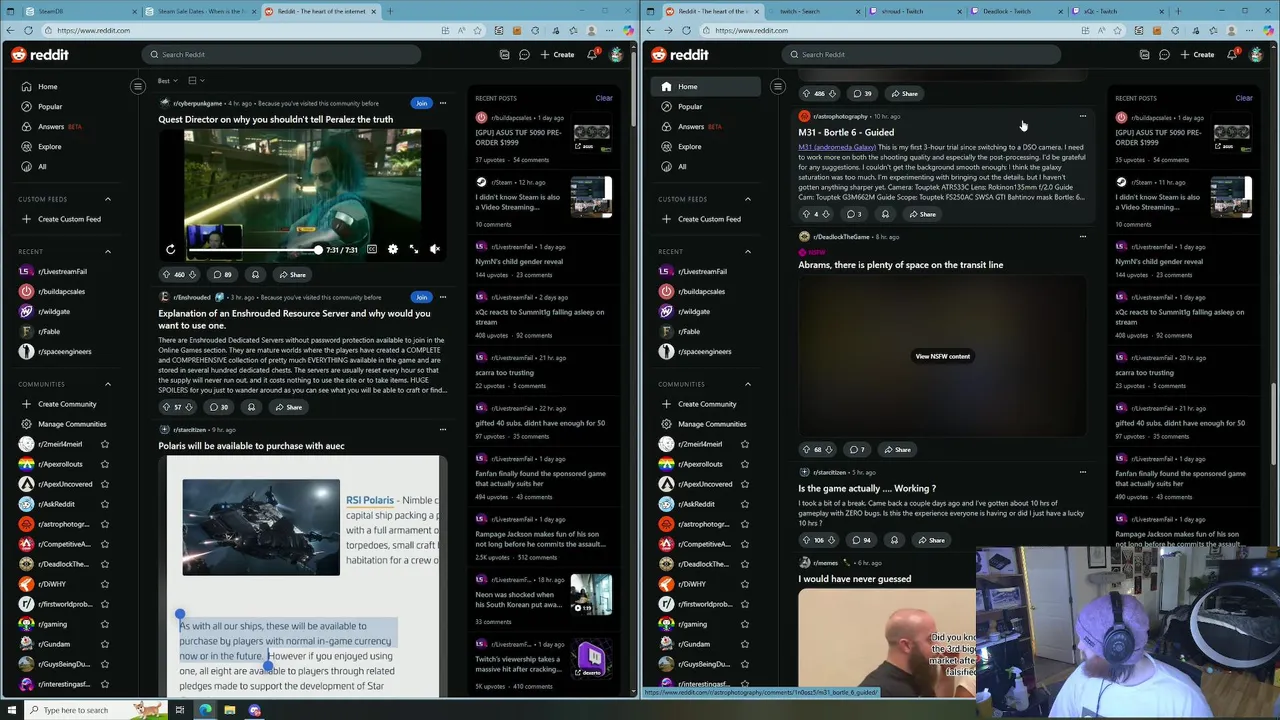The image size is (1280, 720).
Task: Create a post in right window header
Action: (1198, 54)
